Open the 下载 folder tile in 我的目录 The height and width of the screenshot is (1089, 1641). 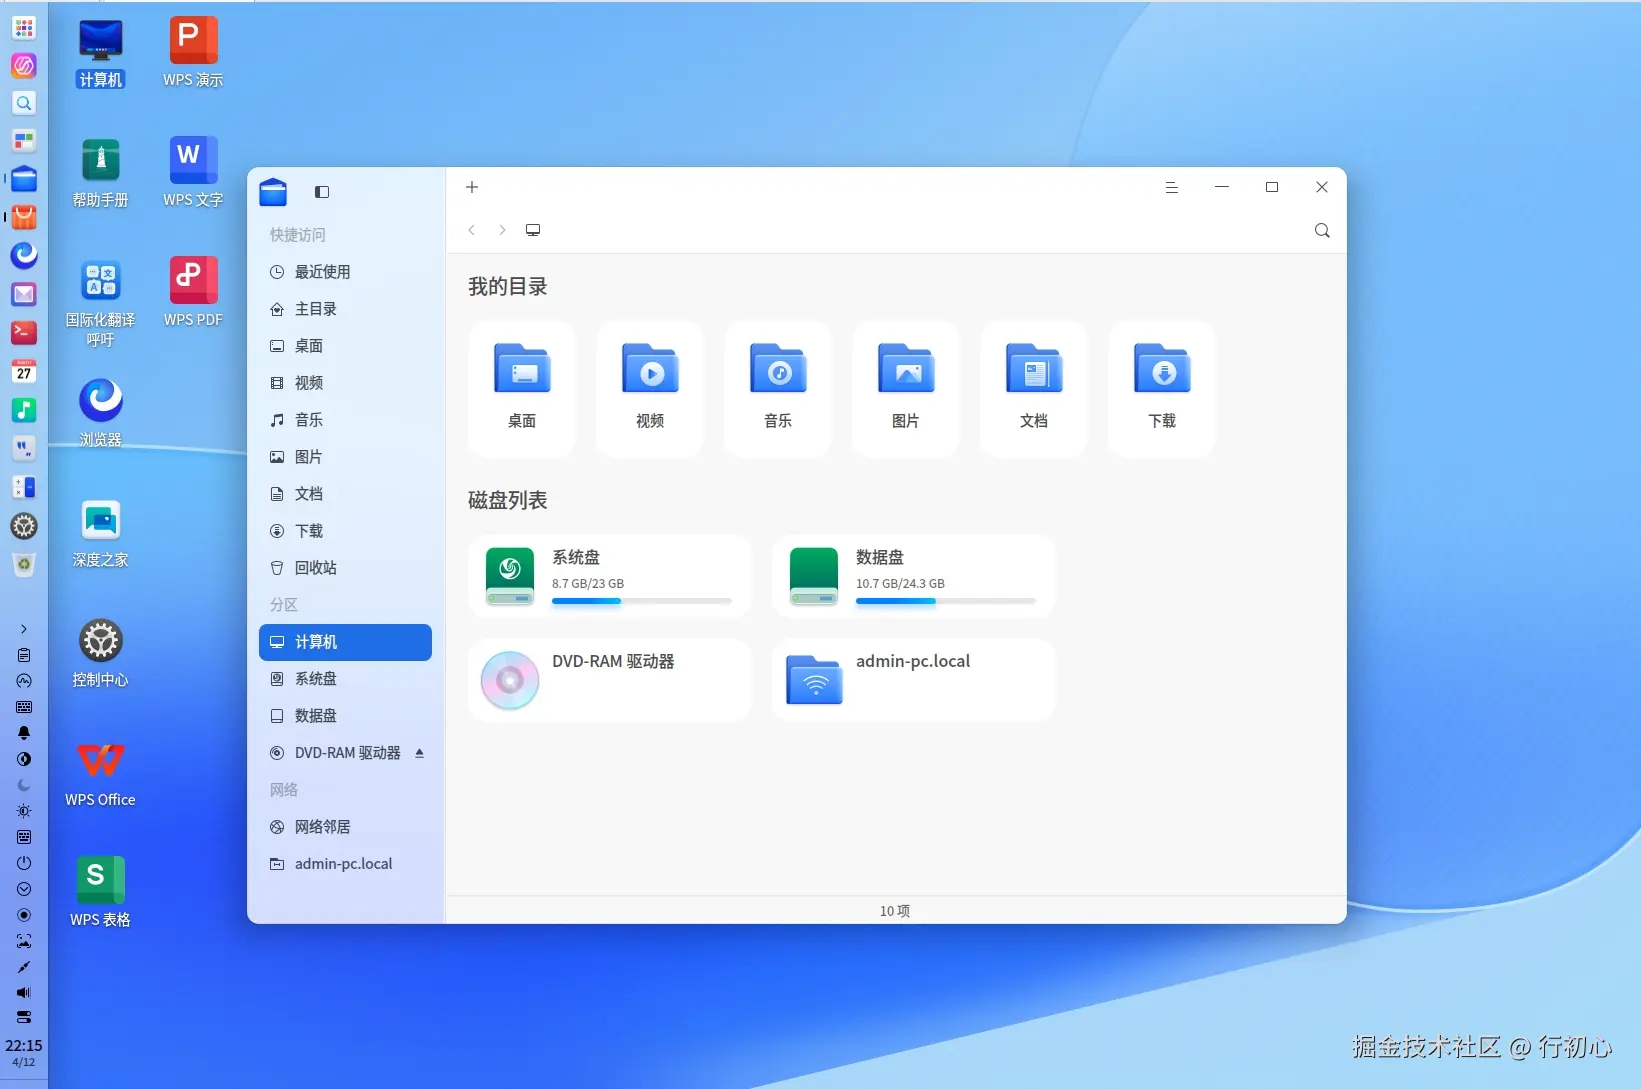coord(1162,388)
